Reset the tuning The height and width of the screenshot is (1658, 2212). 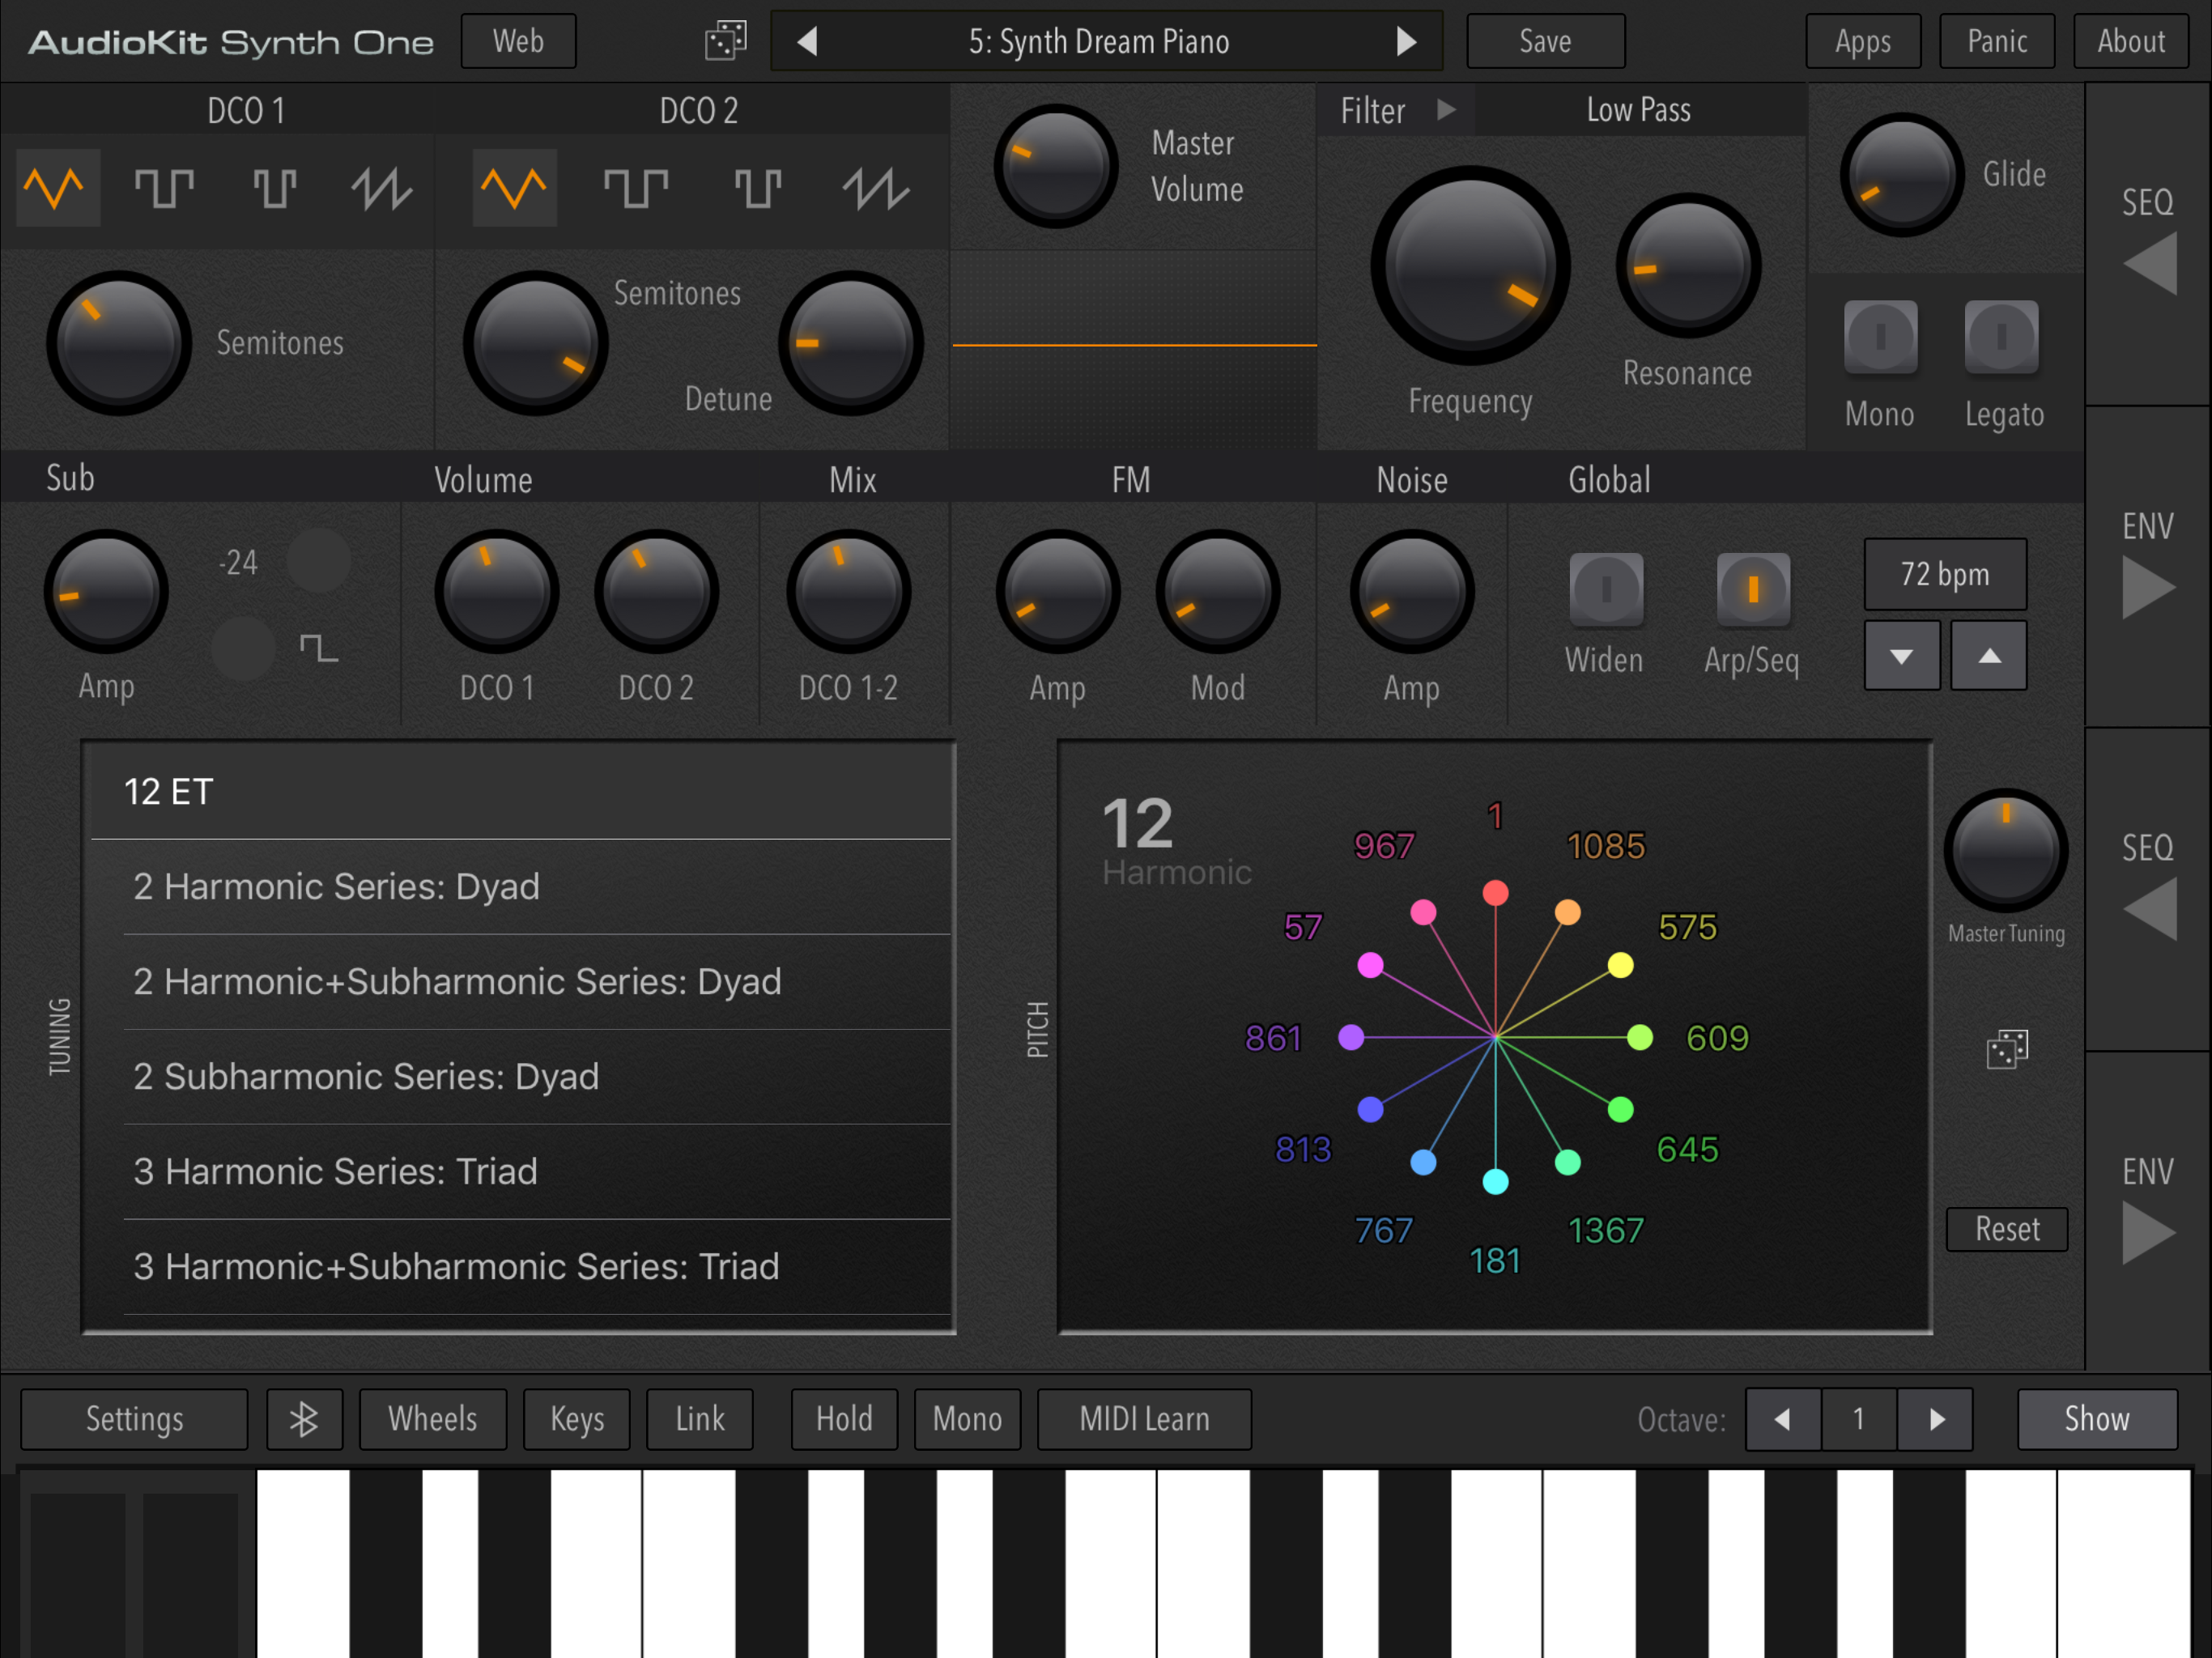[2007, 1229]
